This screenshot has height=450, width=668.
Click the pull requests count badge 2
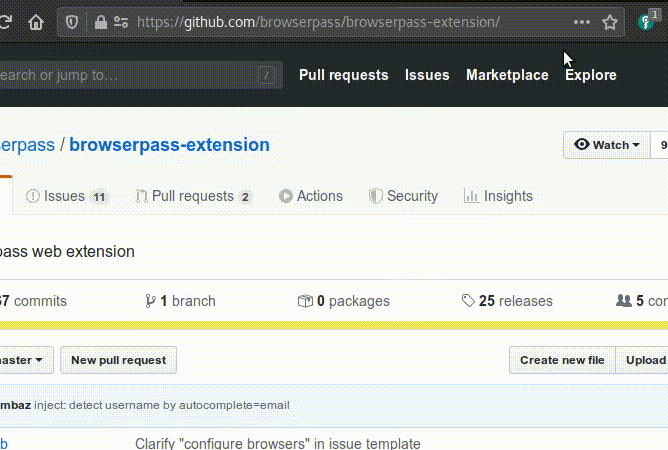pos(245,197)
